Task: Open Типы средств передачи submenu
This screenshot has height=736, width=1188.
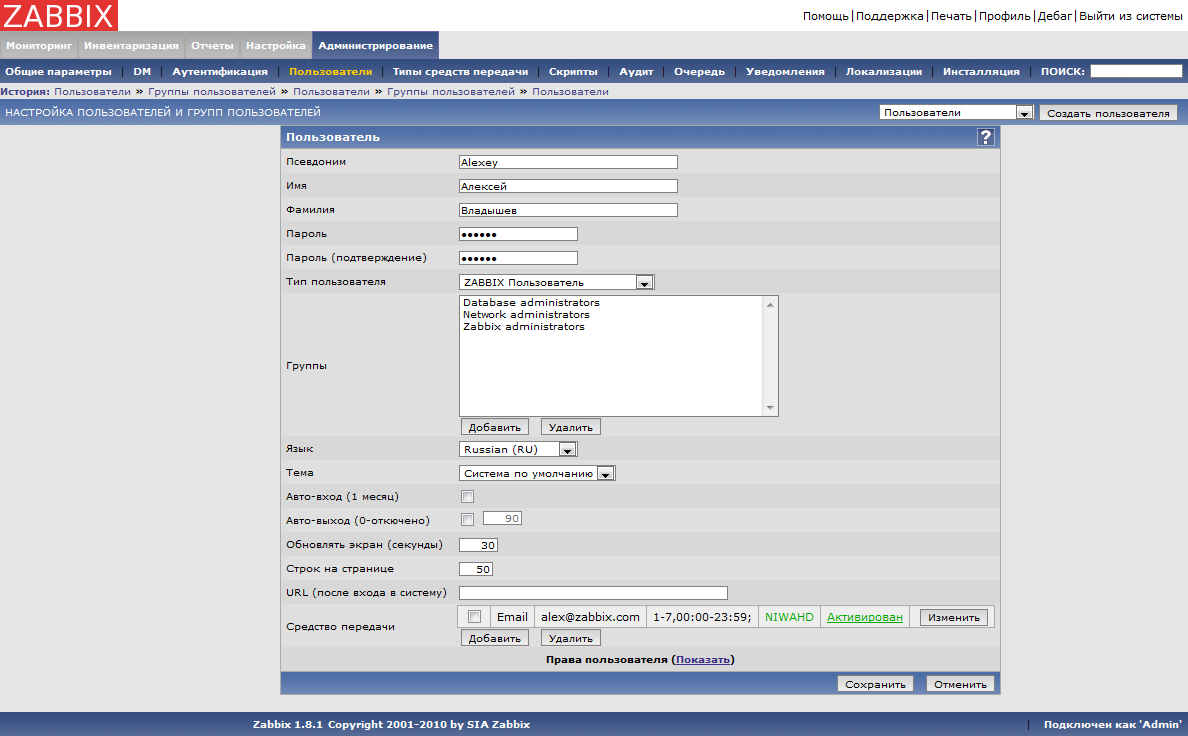Action: coord(460,71)
